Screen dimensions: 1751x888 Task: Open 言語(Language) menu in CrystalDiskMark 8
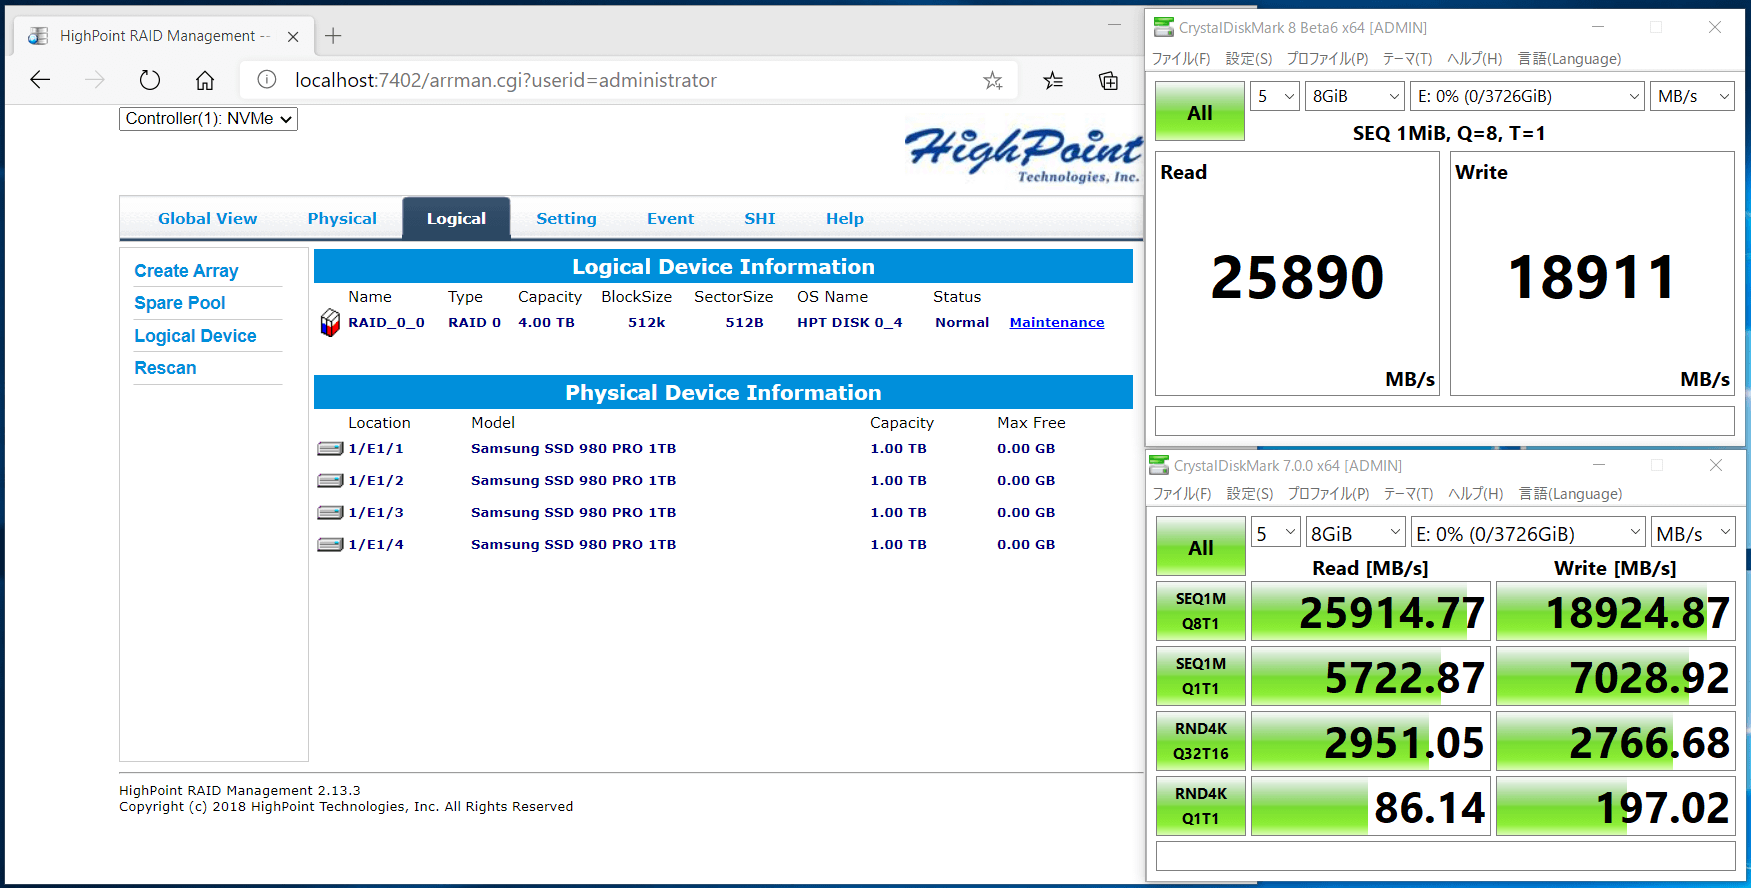point(1569,59)
